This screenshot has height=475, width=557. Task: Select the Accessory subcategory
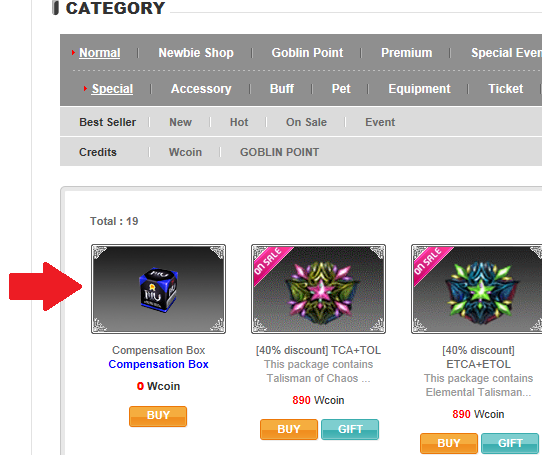pos(201,88)
